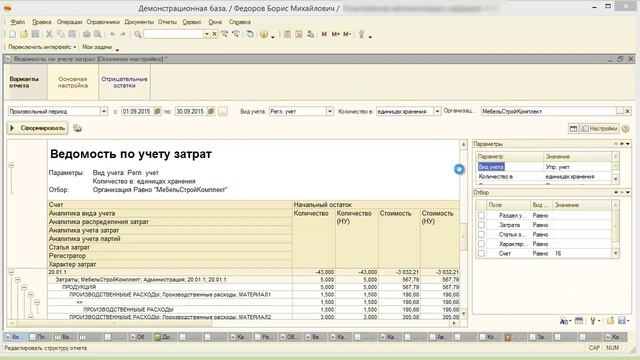Clear the Организация field with X button
This screenshot has height=360, width=640.
pos(627,111)
